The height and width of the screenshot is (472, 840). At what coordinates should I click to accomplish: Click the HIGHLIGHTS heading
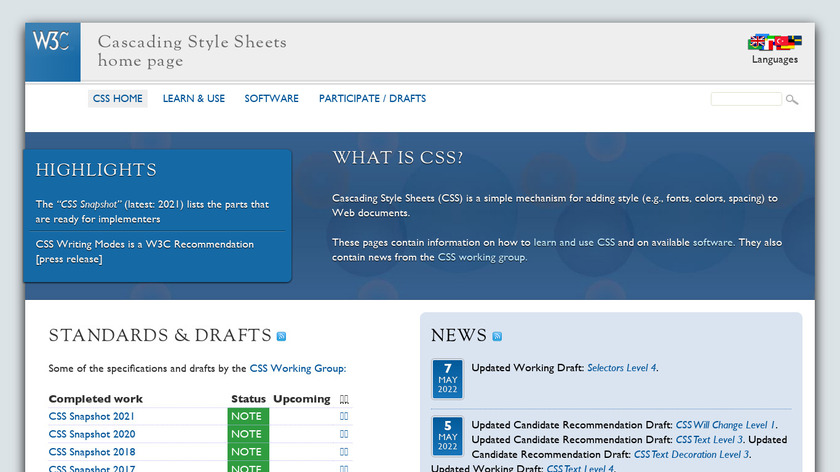pos(96,170)
